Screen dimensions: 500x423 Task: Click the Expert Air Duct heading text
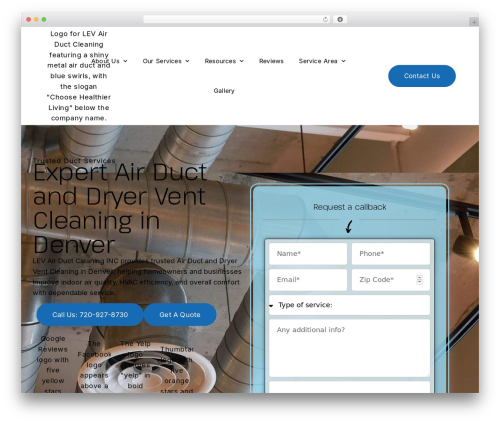[120, 208]
